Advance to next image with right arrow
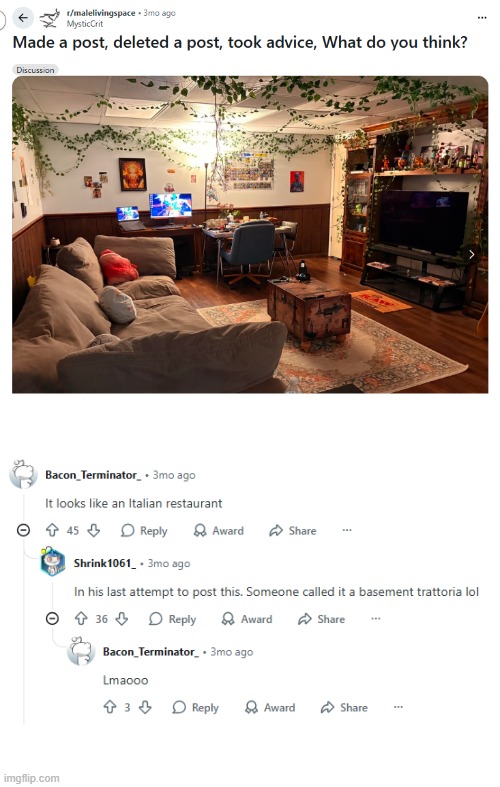This screenshot has height=787, width=500. coord(471,254)
